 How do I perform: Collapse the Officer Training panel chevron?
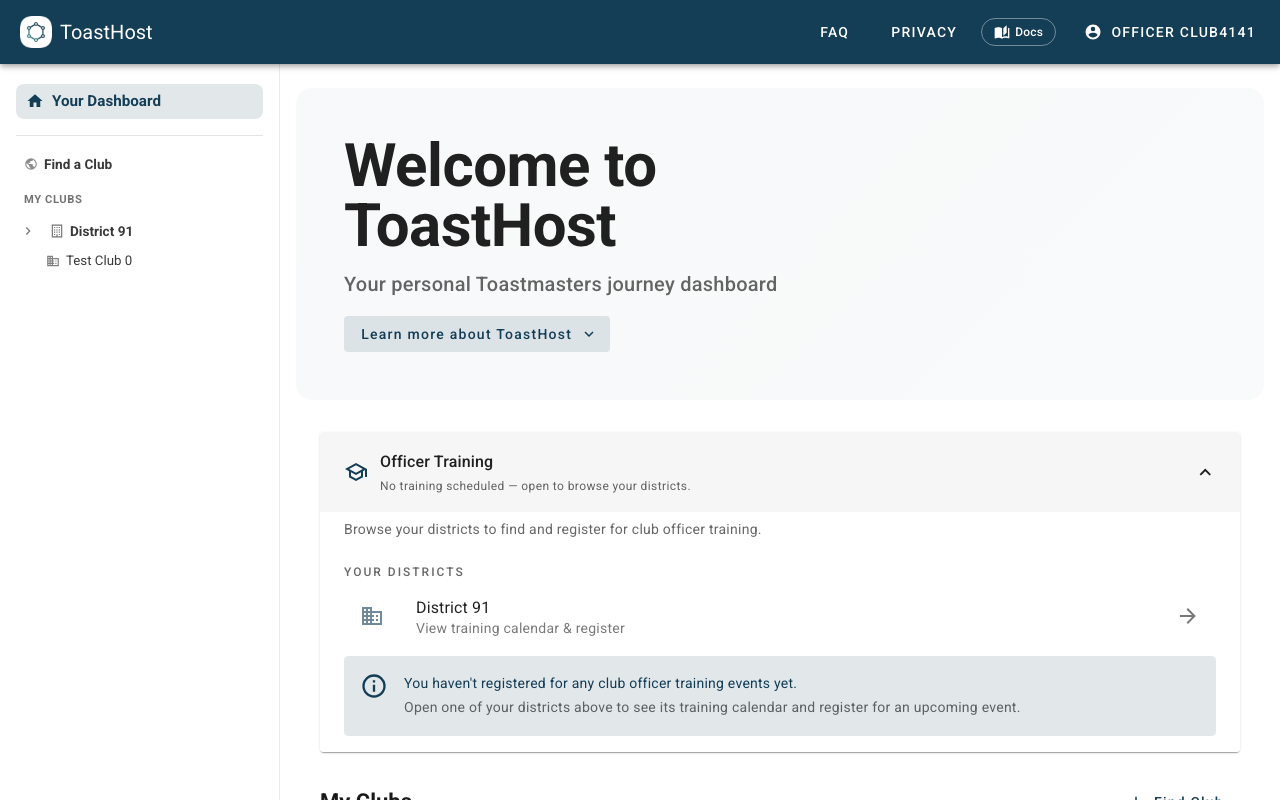tap(1205, 472)
